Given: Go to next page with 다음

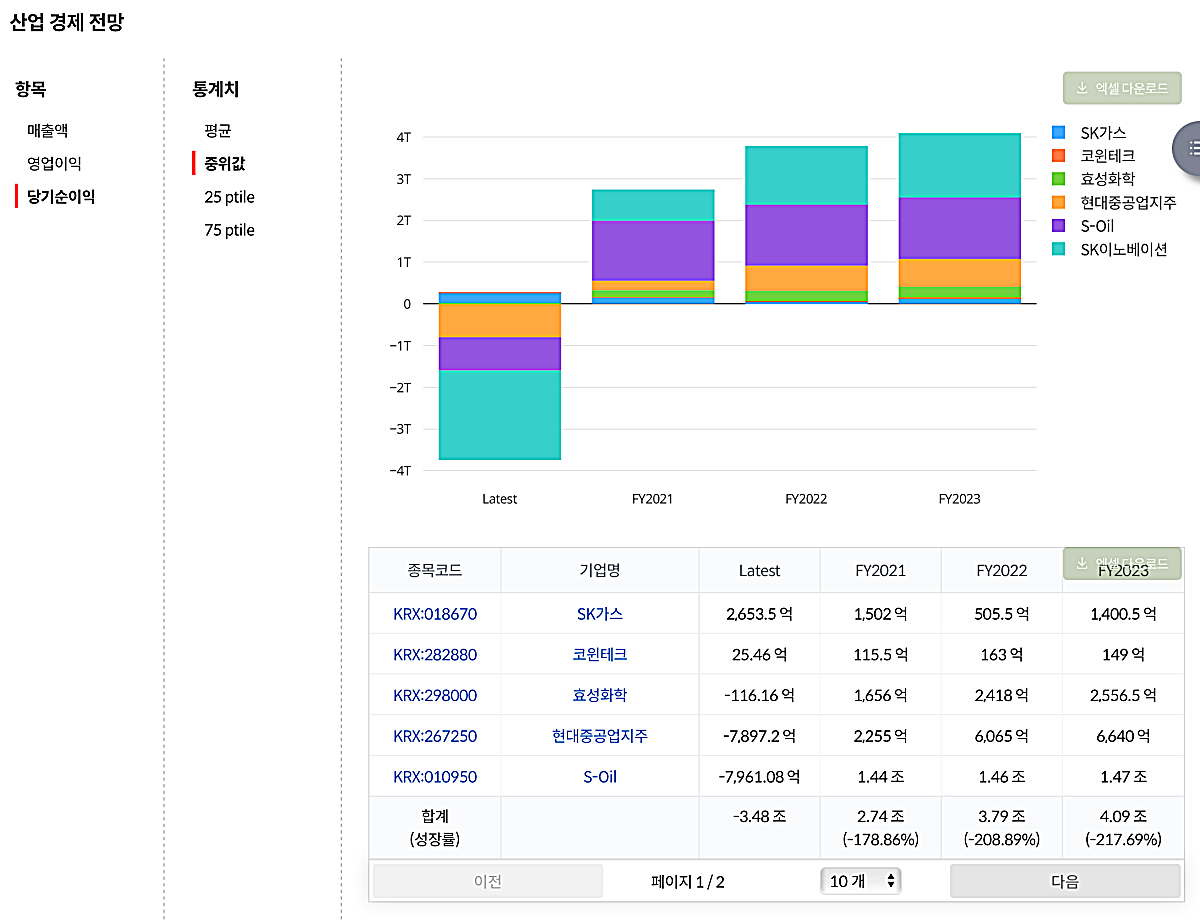Looking at the screenshot, I should (x=1065, y=881).
